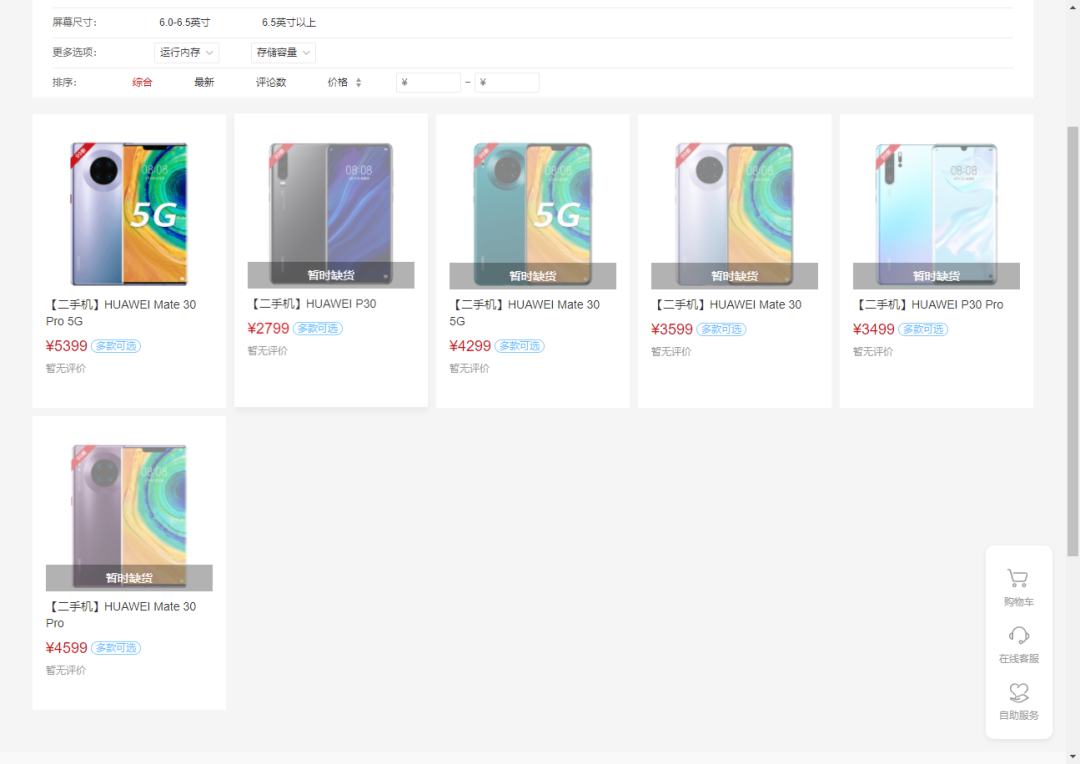The width and height of the screenshot is (1080, 764).
Task: Sort by 综合
Action: (x=143, y=83)
